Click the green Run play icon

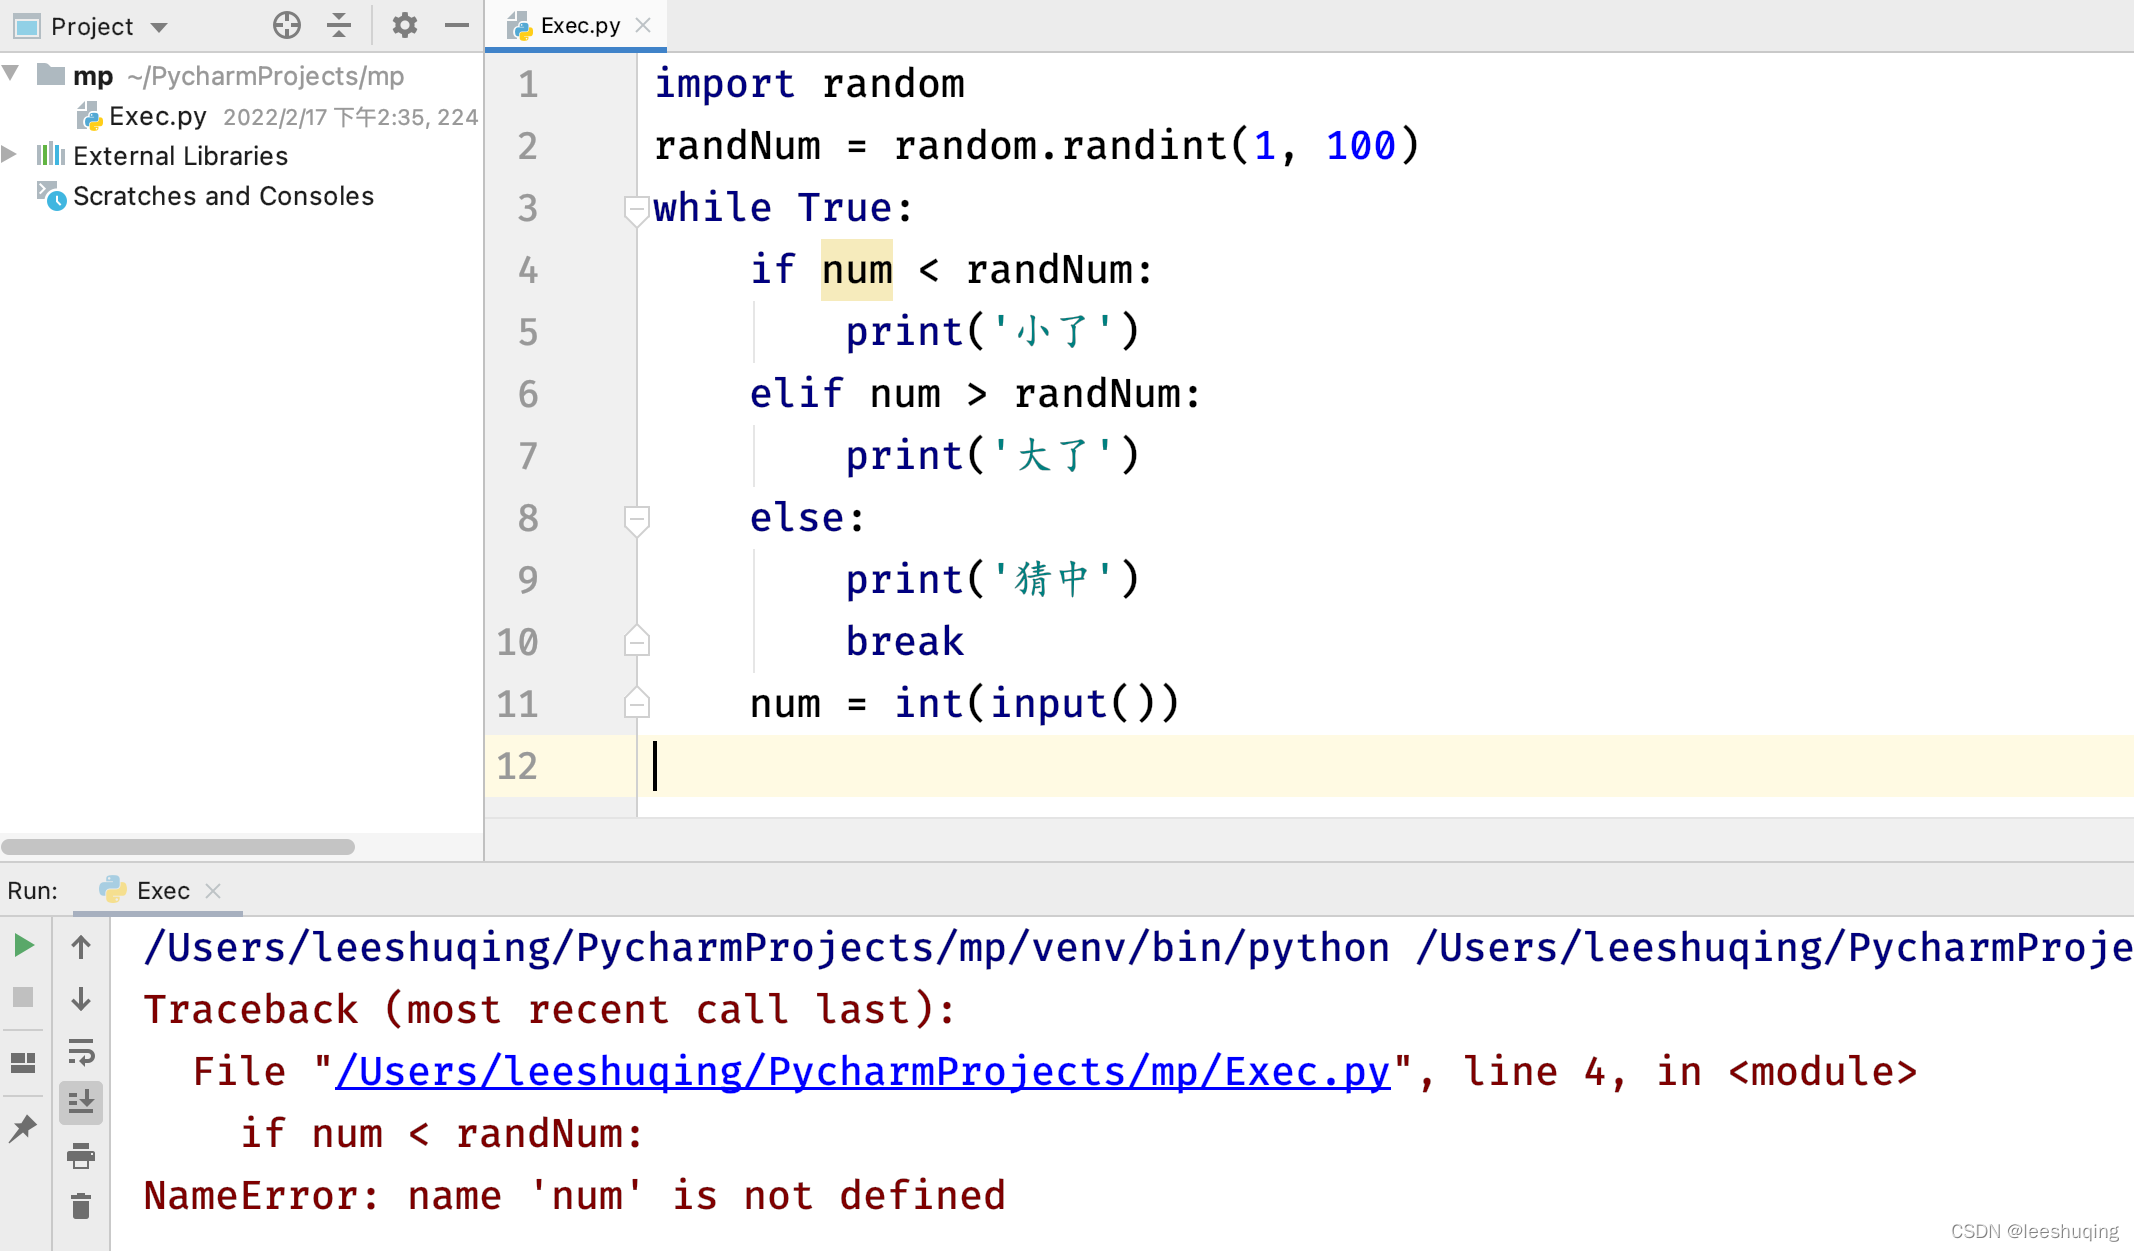coord(24,946)
